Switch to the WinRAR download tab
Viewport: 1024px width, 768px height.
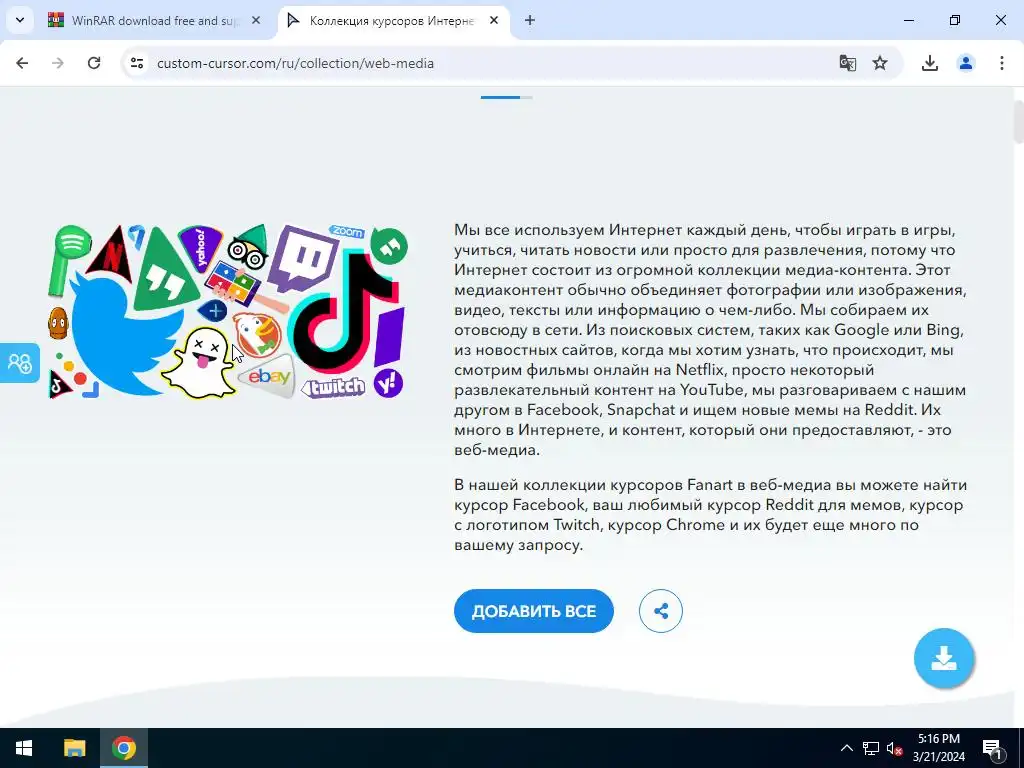coord(154,21)
